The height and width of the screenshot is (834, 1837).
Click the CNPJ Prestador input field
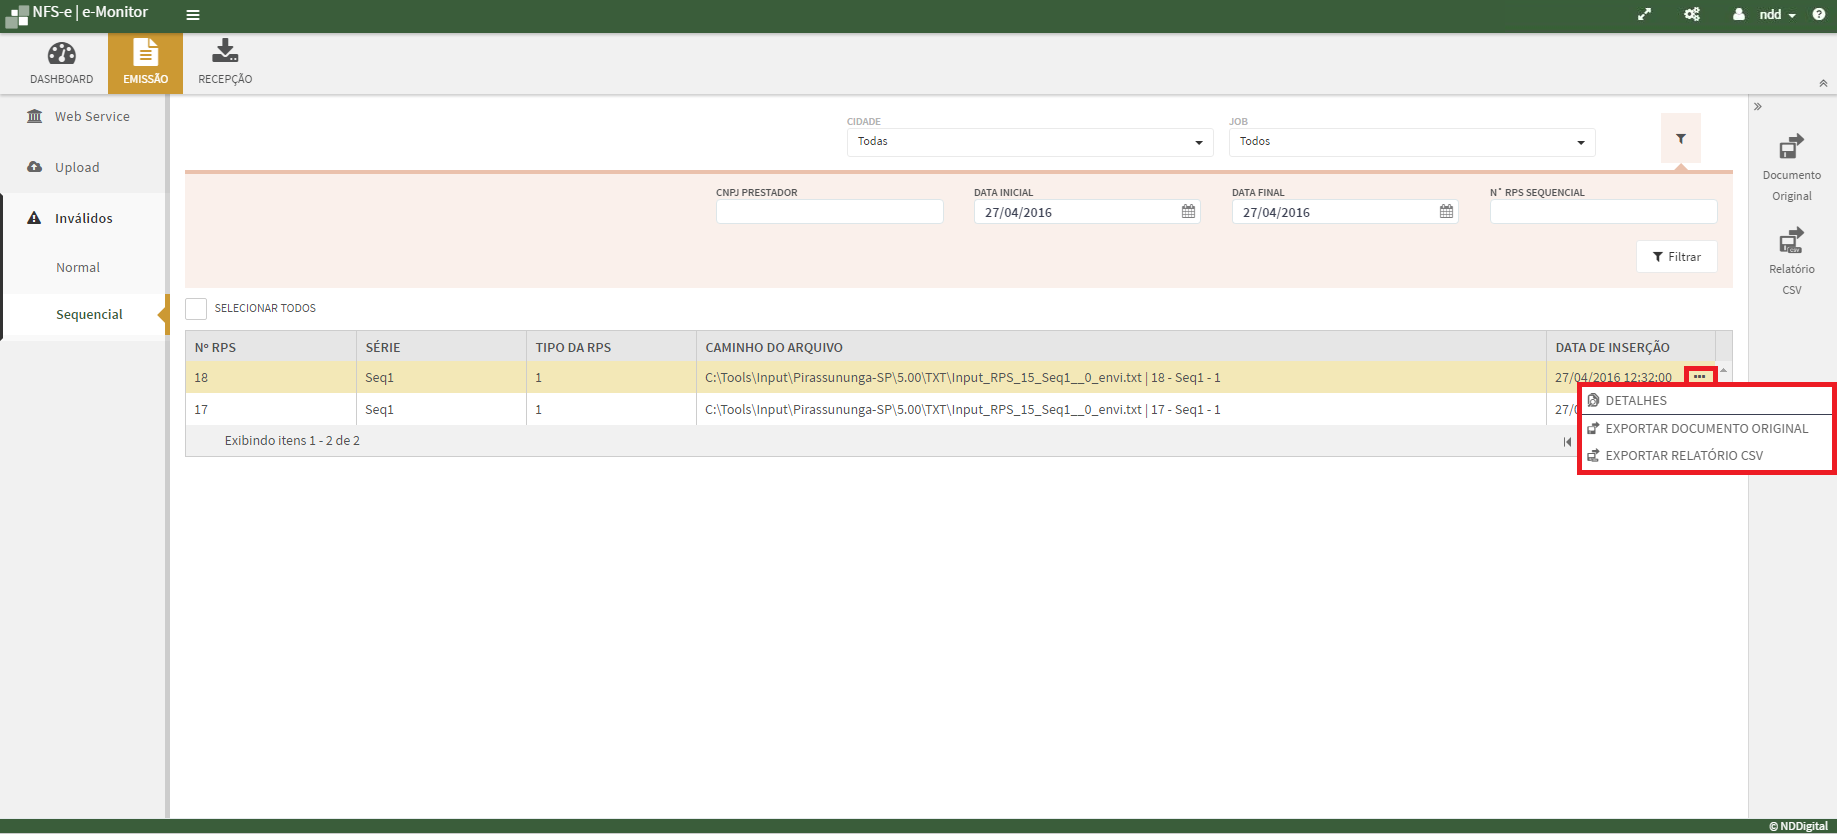829,212
